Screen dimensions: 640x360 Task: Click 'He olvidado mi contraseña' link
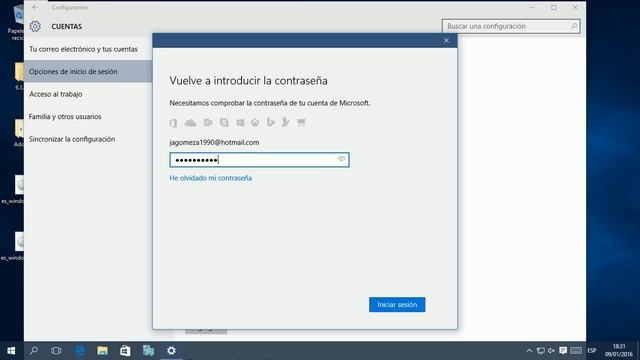point(211,178)
